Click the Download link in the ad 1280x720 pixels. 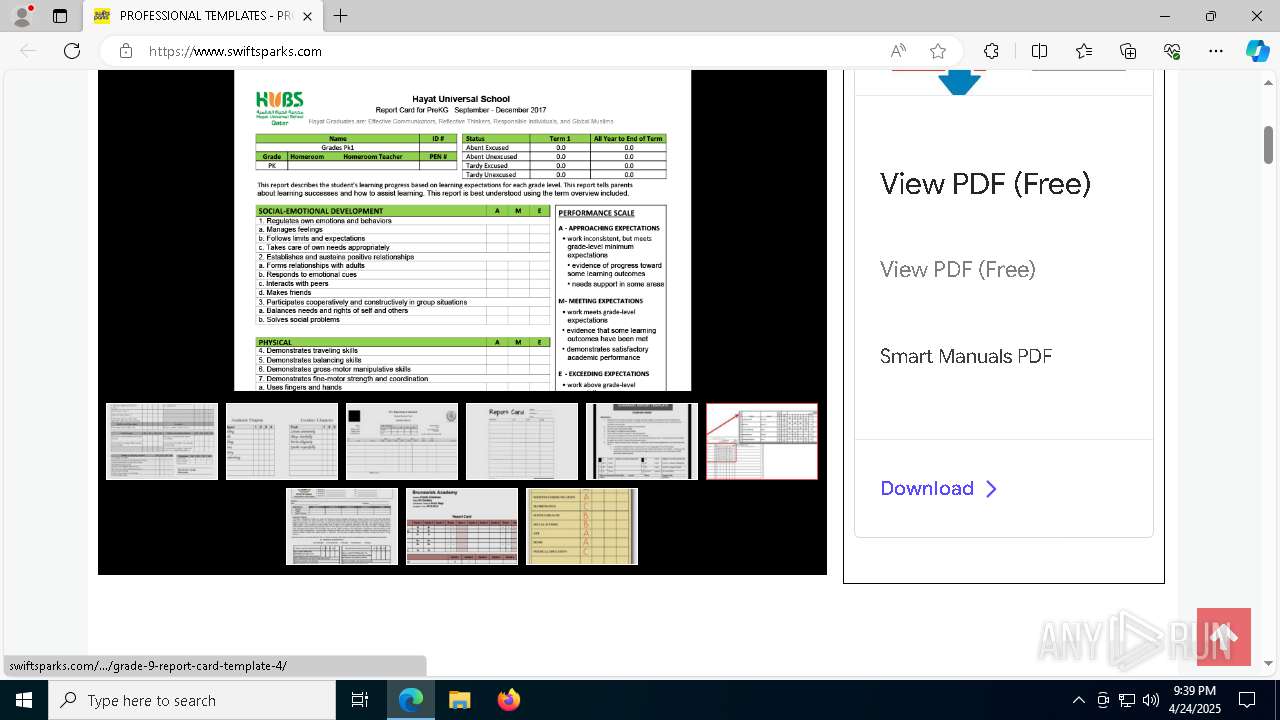938,488
